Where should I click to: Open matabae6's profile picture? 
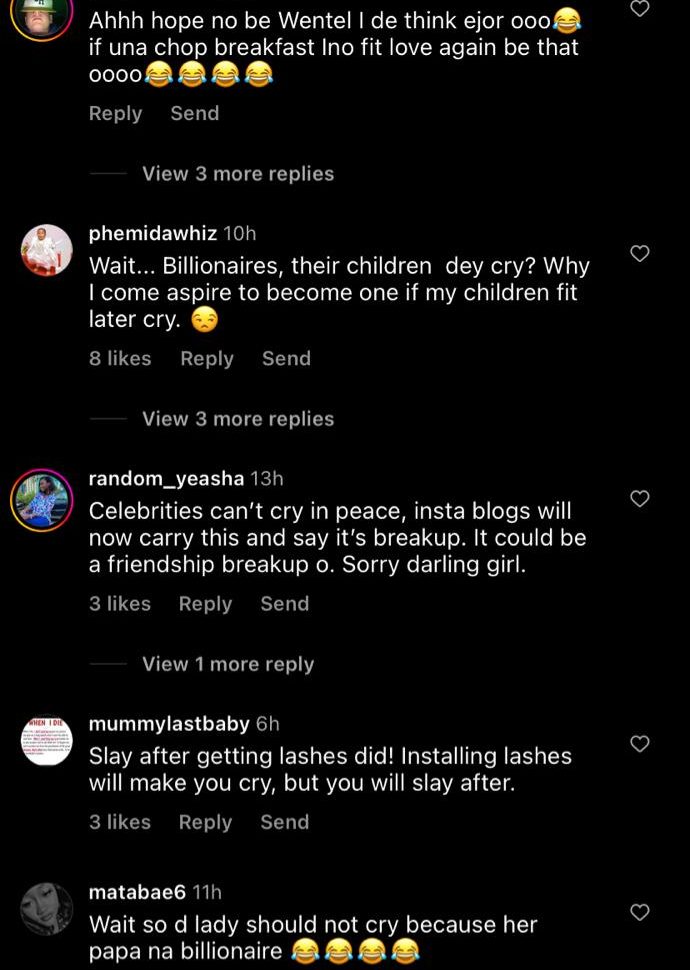coord(47,909)
